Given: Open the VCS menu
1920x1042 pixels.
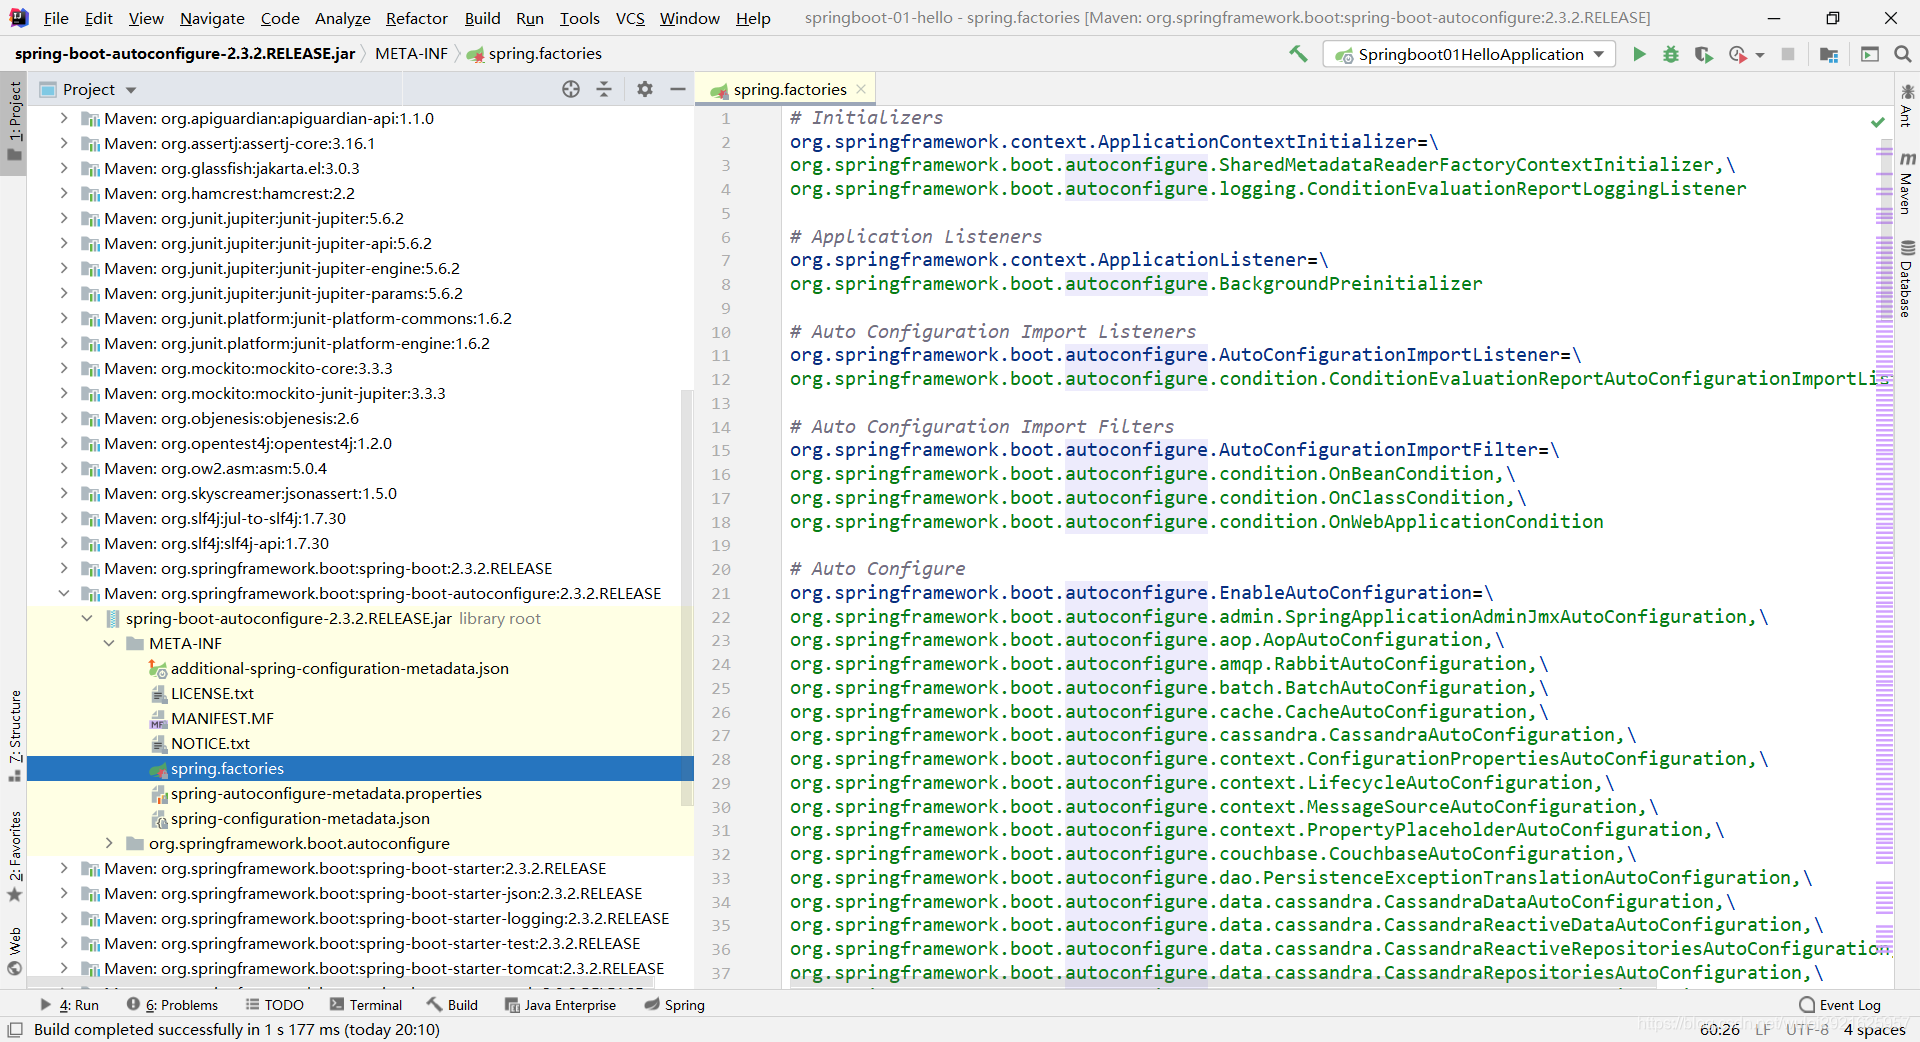Looking at the screenshot, I should point(630,18).
